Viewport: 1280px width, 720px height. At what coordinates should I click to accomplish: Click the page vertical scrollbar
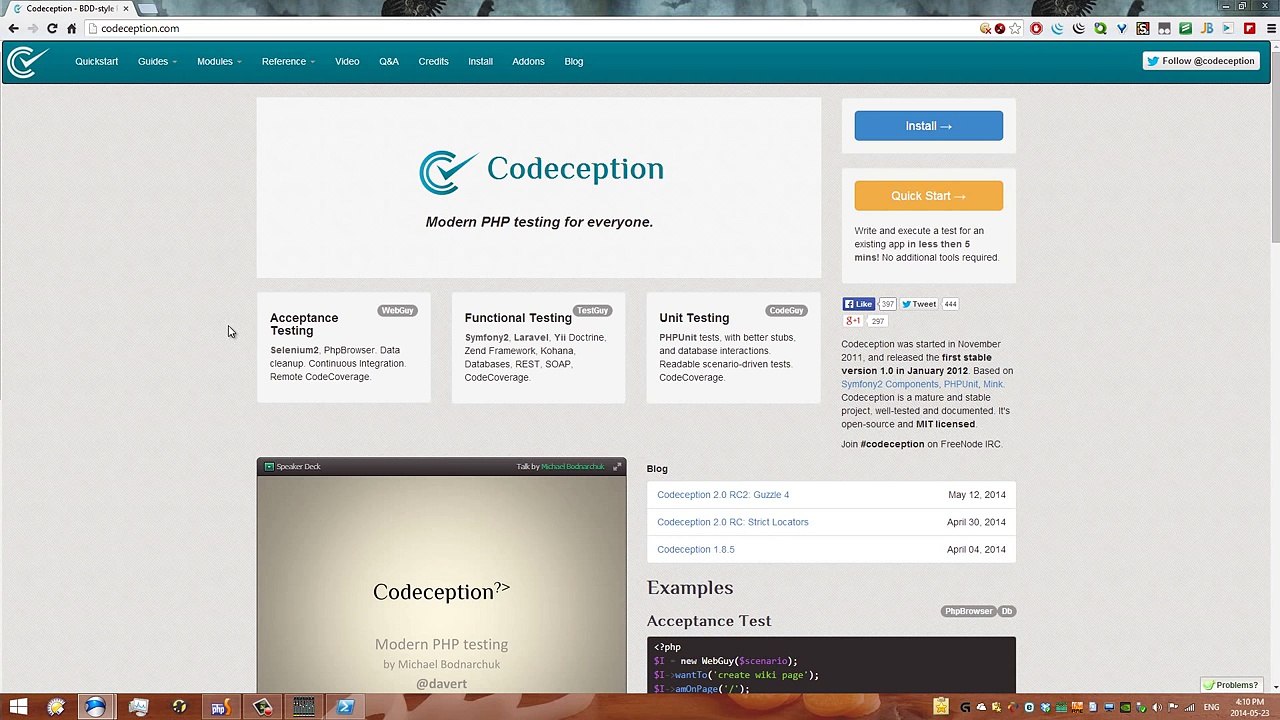tap(1275, 145)
